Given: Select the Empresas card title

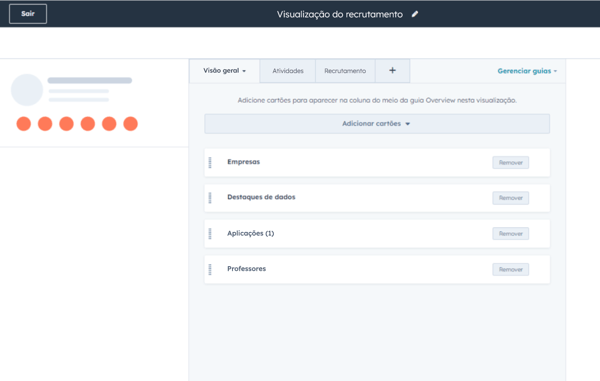Looking at the screenshot, I should [x=243, y=162].
